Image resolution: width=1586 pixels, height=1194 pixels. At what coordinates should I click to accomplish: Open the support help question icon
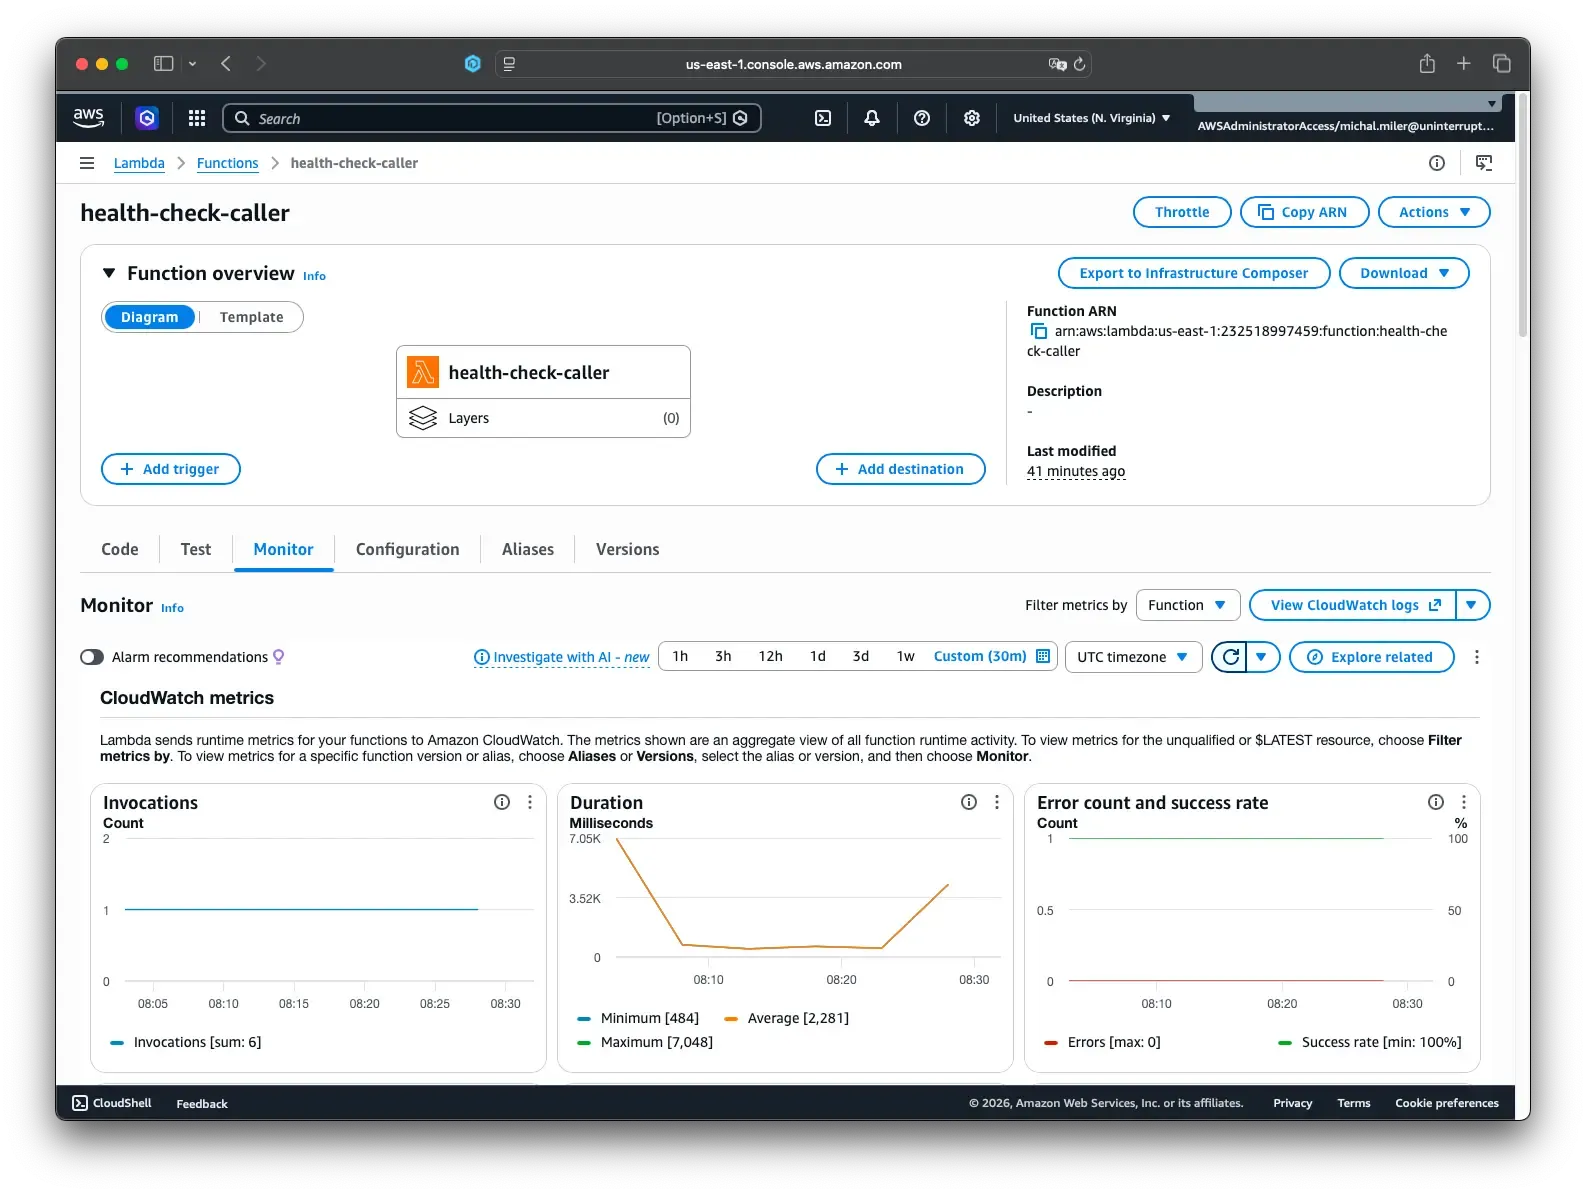922,118
